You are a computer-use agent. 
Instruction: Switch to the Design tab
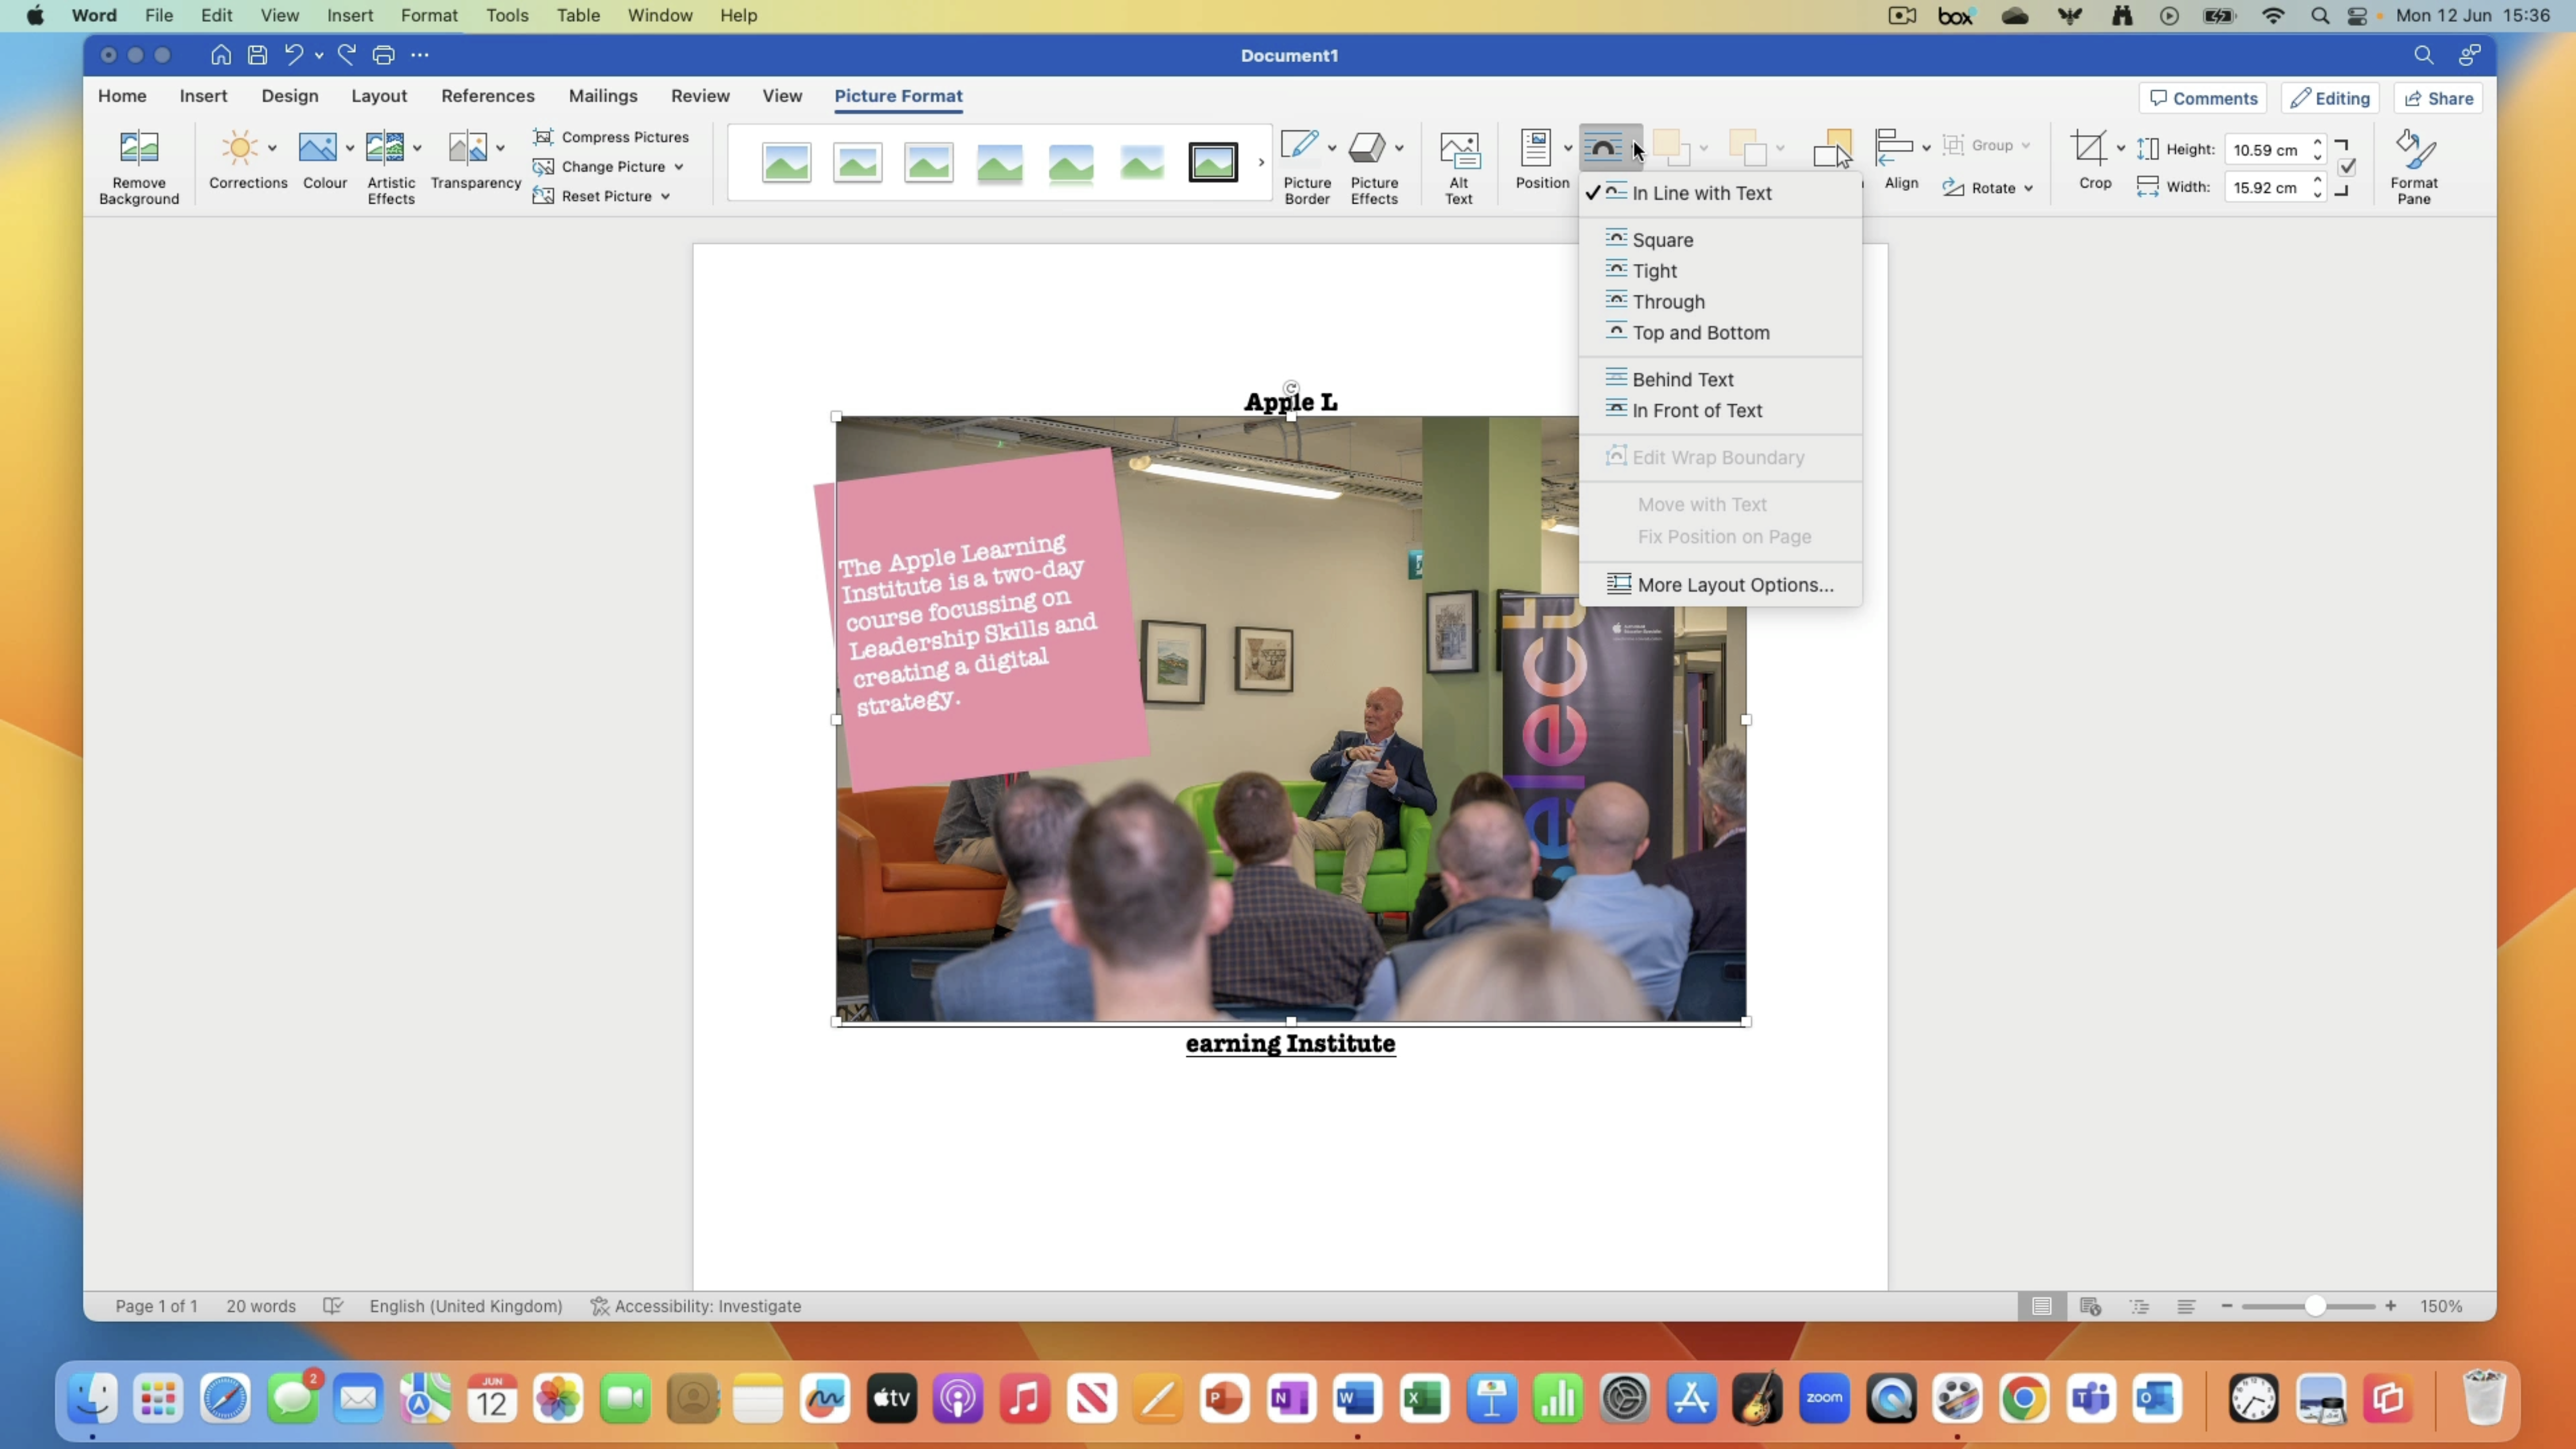click(x=290, y=96)
